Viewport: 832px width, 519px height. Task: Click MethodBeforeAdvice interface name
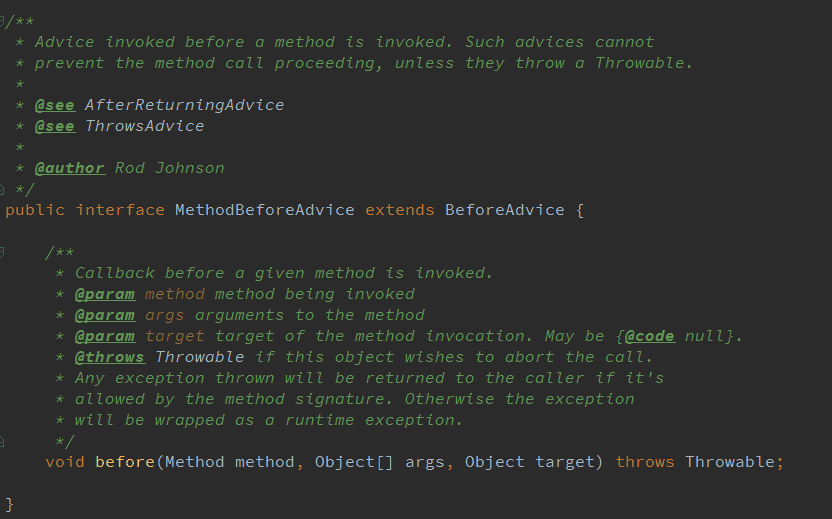click(264, 210)
